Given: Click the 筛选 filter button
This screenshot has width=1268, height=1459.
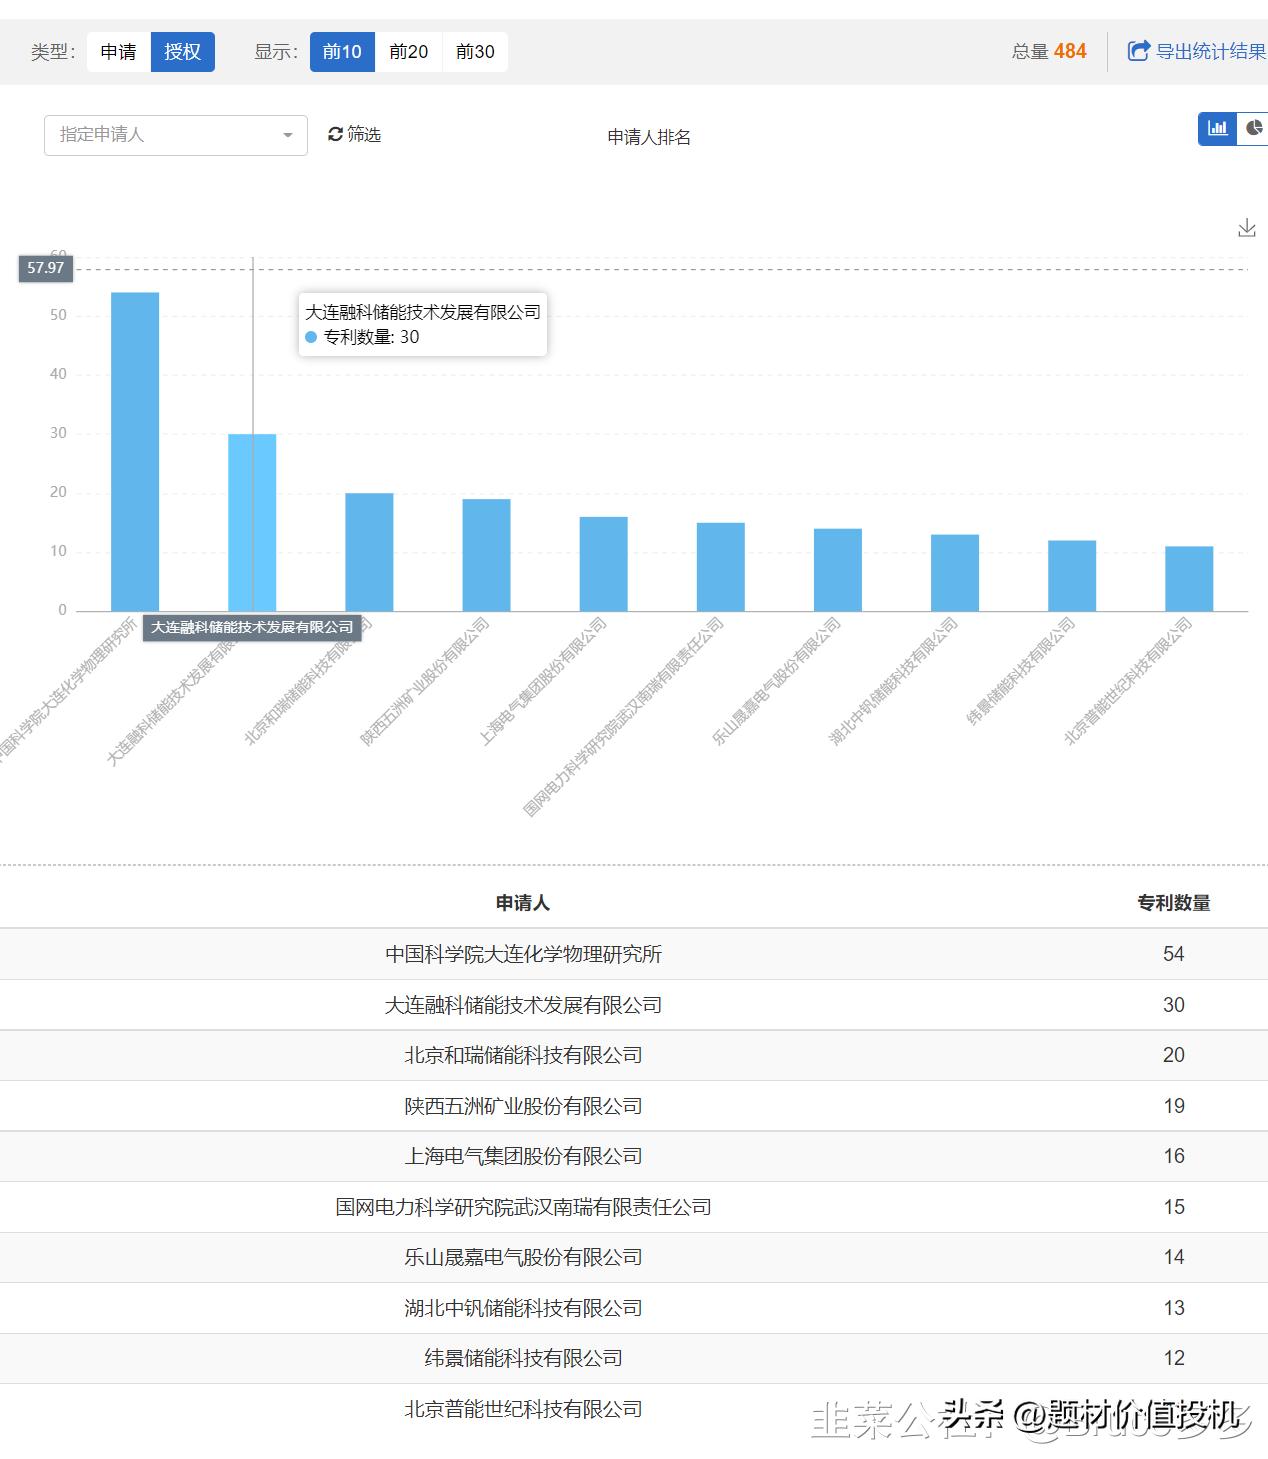Looking at the screenshot, I should pyautogui.click(x=364, y=134).
